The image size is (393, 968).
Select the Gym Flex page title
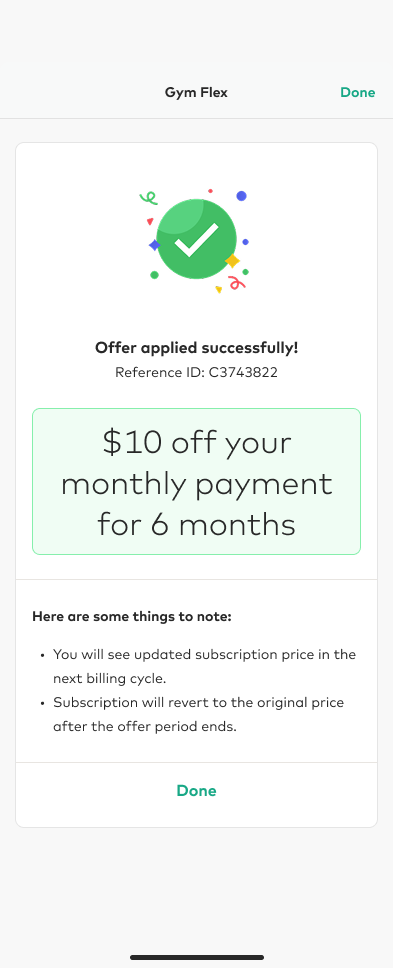pos(196,93)
